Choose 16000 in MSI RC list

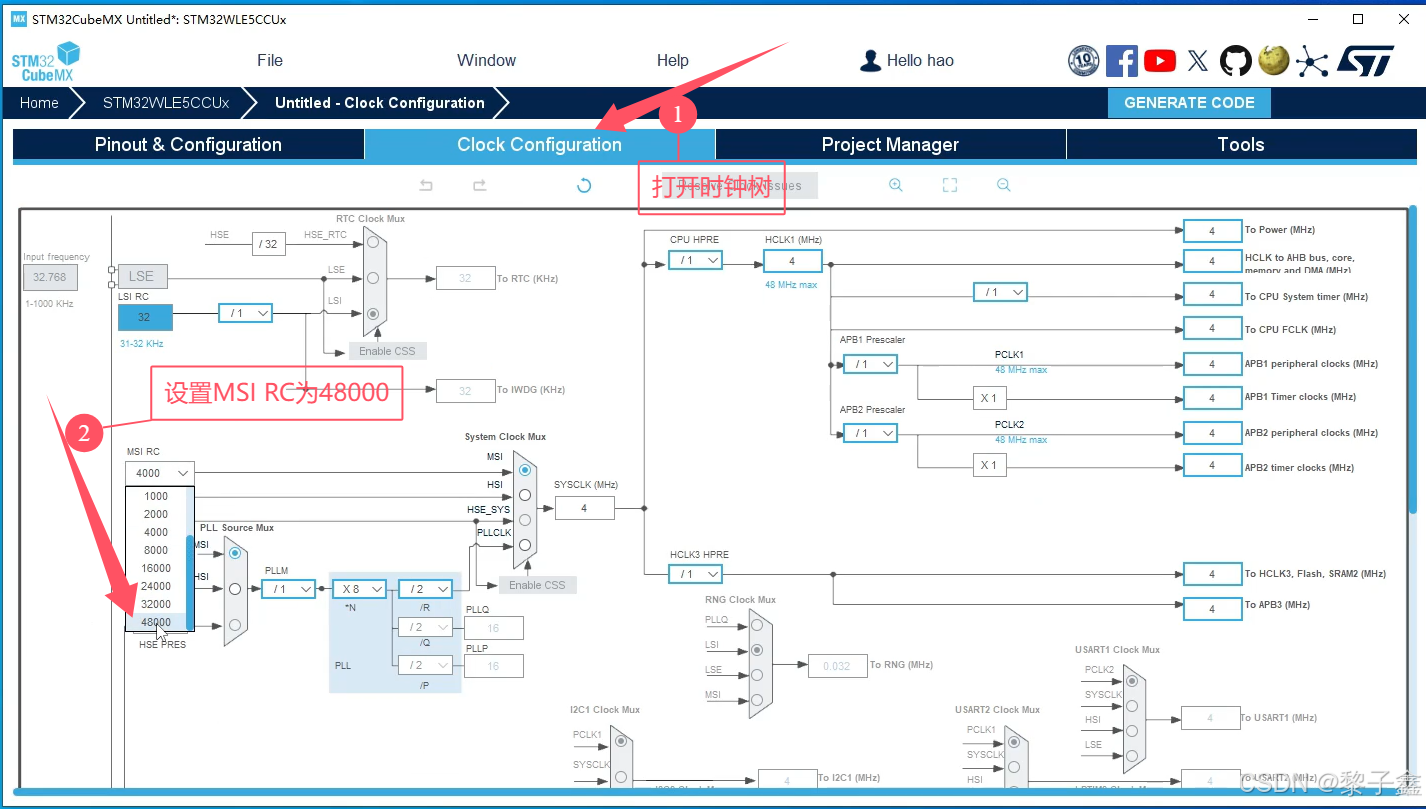pos(156,568)
